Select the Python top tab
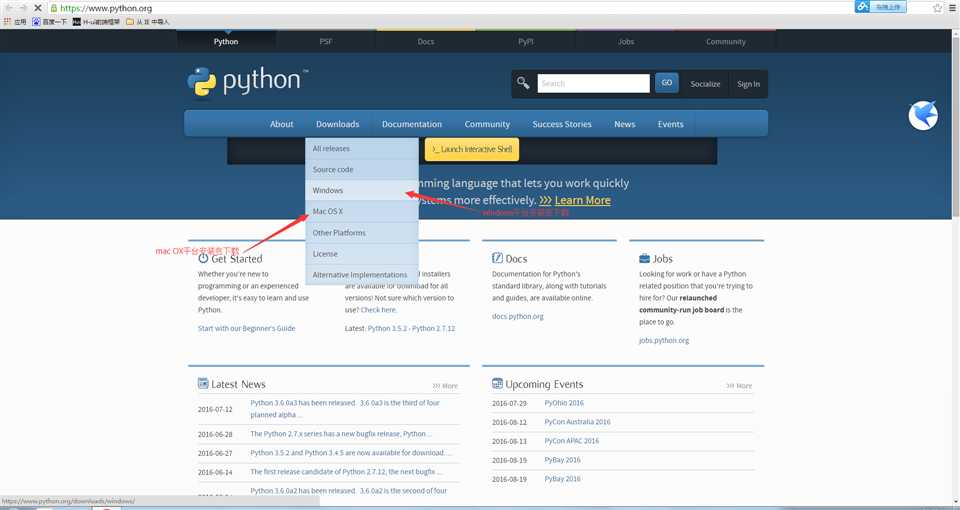The width and height of the screenshot is (960, 510). 226,41
